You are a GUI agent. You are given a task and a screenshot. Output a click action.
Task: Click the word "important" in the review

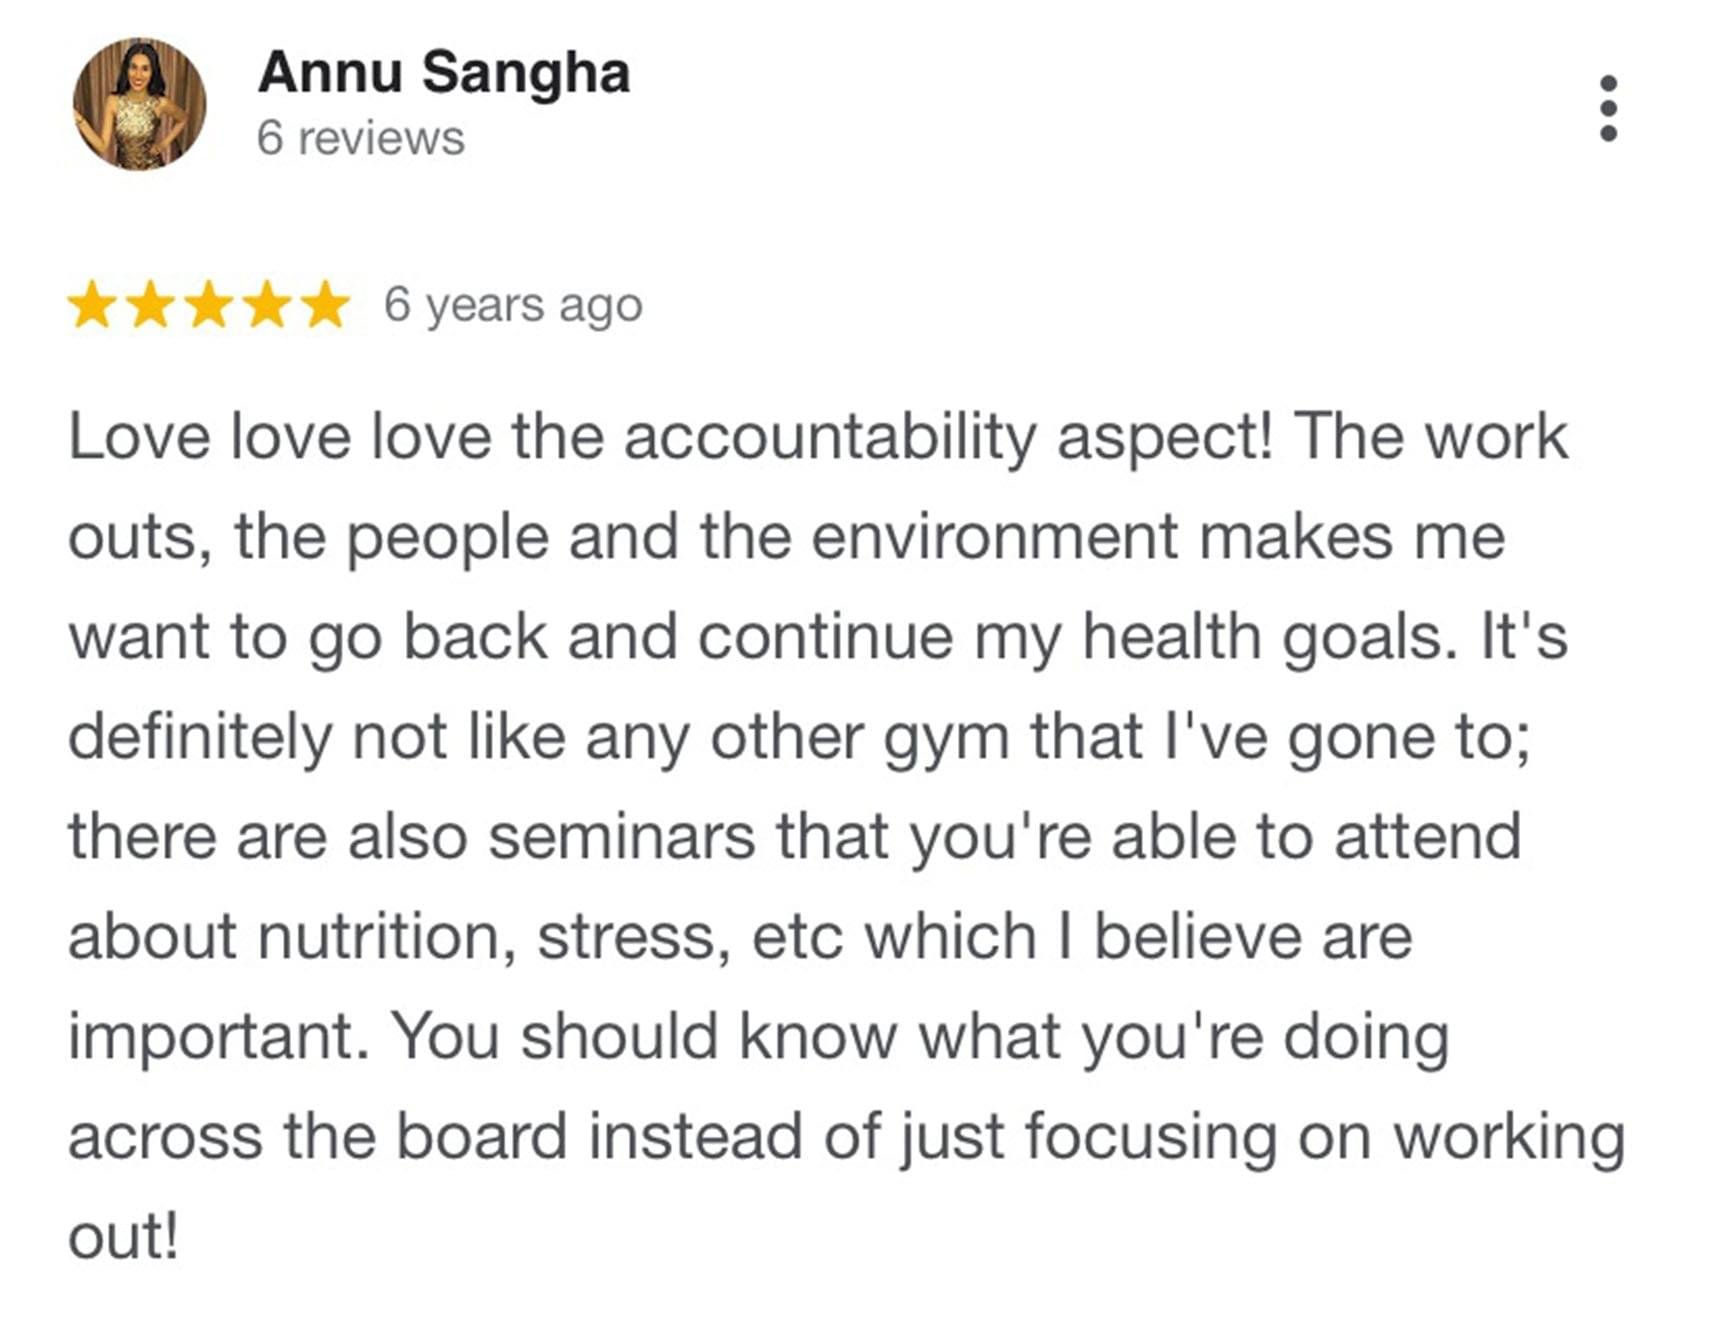tap(212, 1037)
